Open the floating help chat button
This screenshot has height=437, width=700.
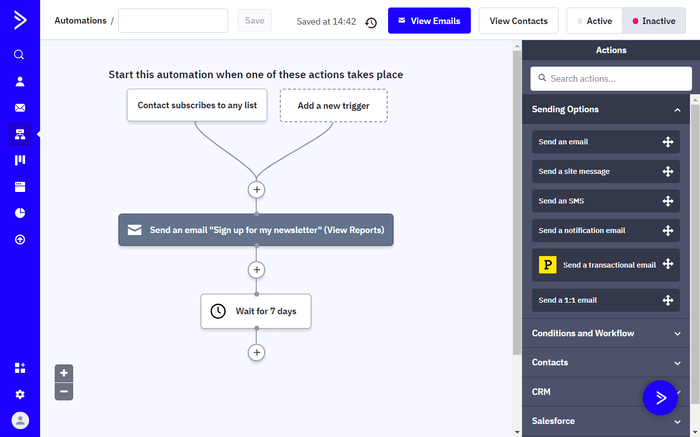pos(660,397)
